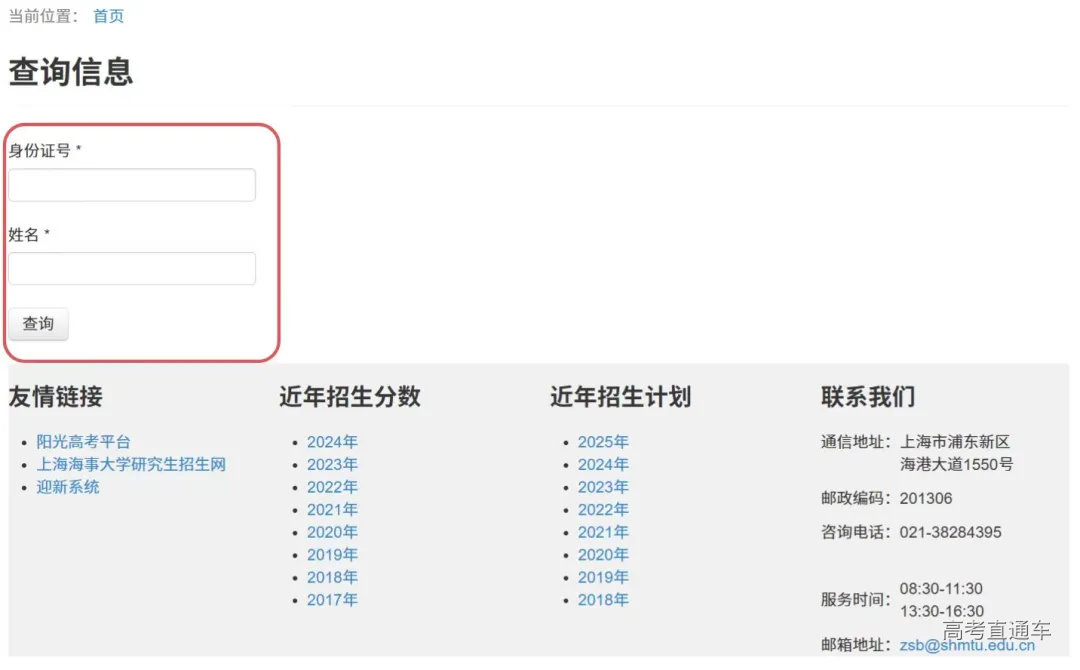View the 2022年 enrollment plan
Image resolution: width=1080 pixels, height=670 pixels.
pyautogui.click(x=603, y=509)
